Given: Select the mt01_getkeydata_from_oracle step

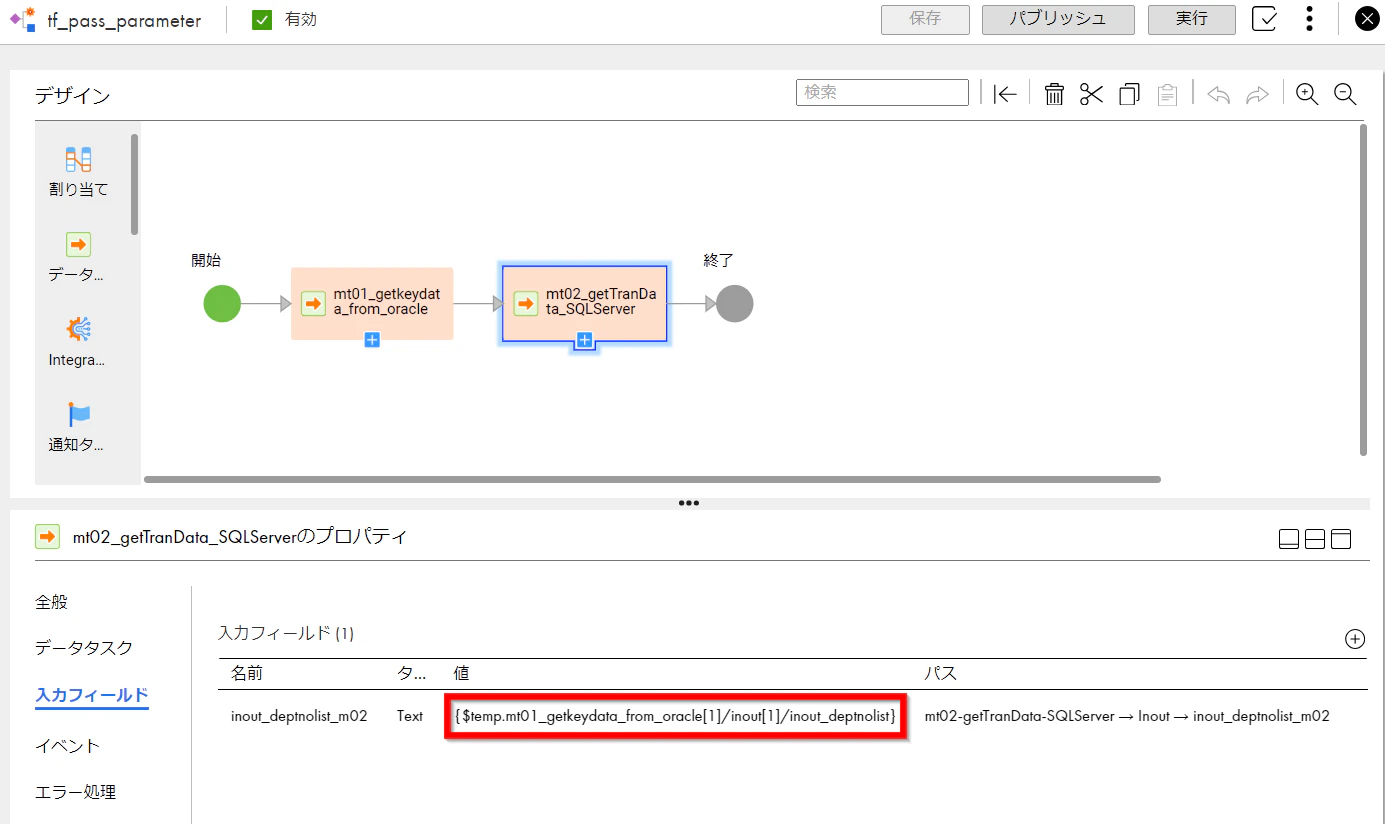Looking at the screenshot, I should (372, 303).
